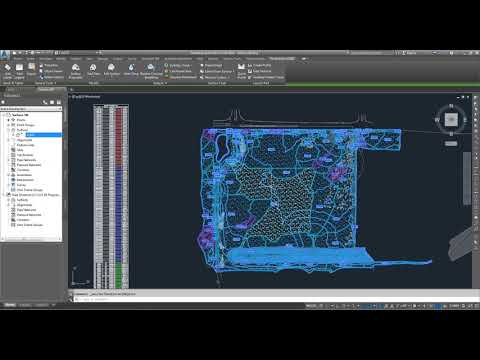This screenshot has height=360, width=480.
Task: Click the Sign In user icon in title bar
Action: click(404, 53)
